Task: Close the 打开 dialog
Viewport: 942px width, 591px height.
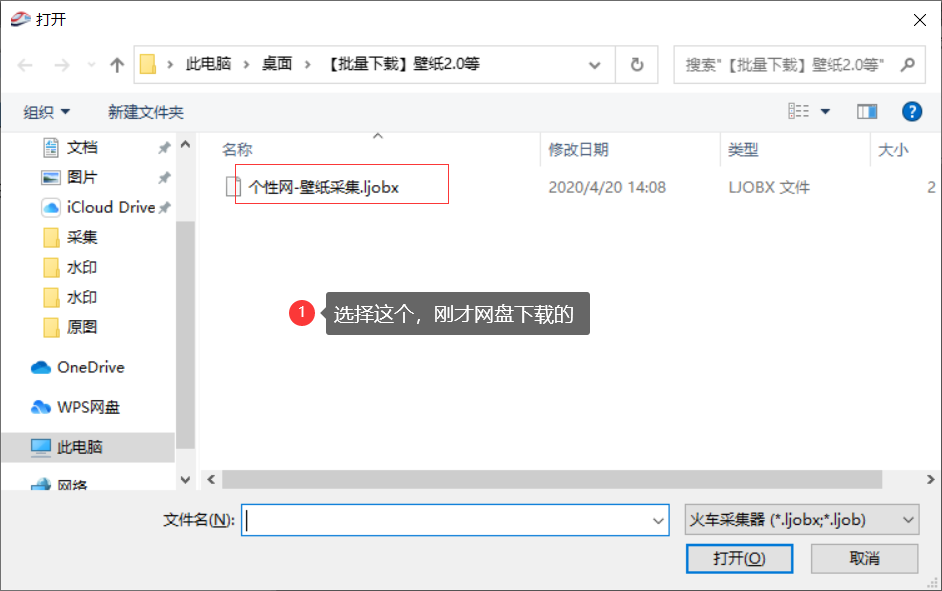Action: click(919, 20)
